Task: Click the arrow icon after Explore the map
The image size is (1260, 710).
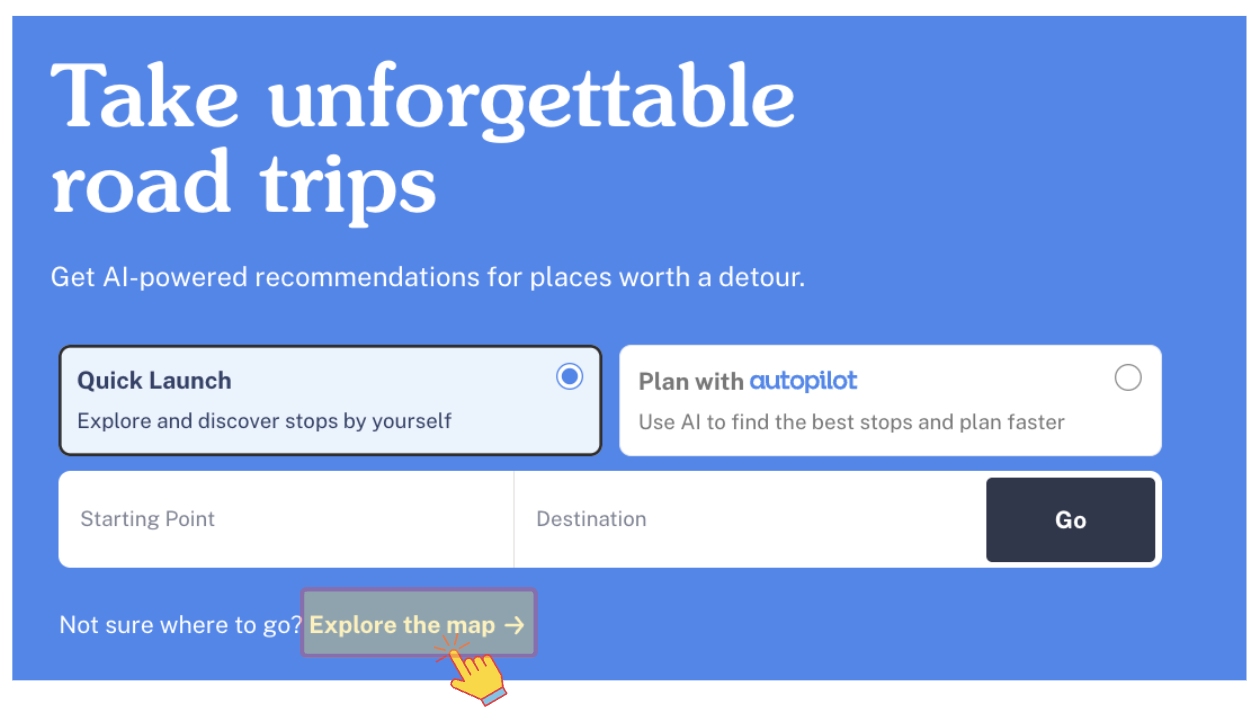Action: pyautogui.click(x=514, y=625)
